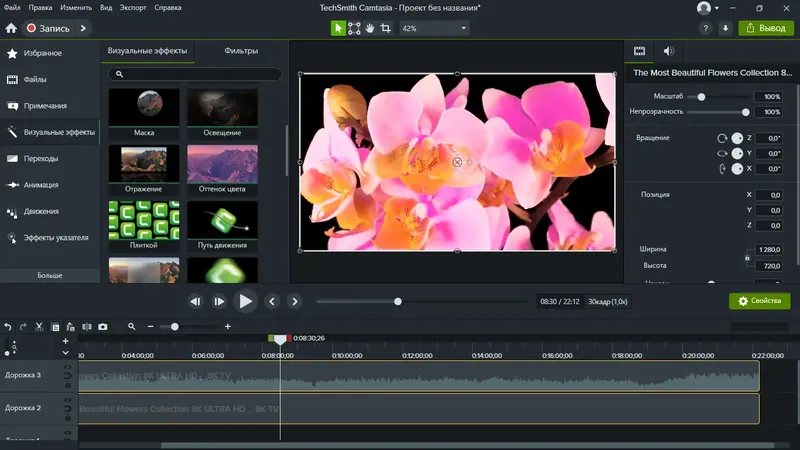Click the green Вывод export button
Viewport: 800px width, 450px height.
(x=765, y=28)
